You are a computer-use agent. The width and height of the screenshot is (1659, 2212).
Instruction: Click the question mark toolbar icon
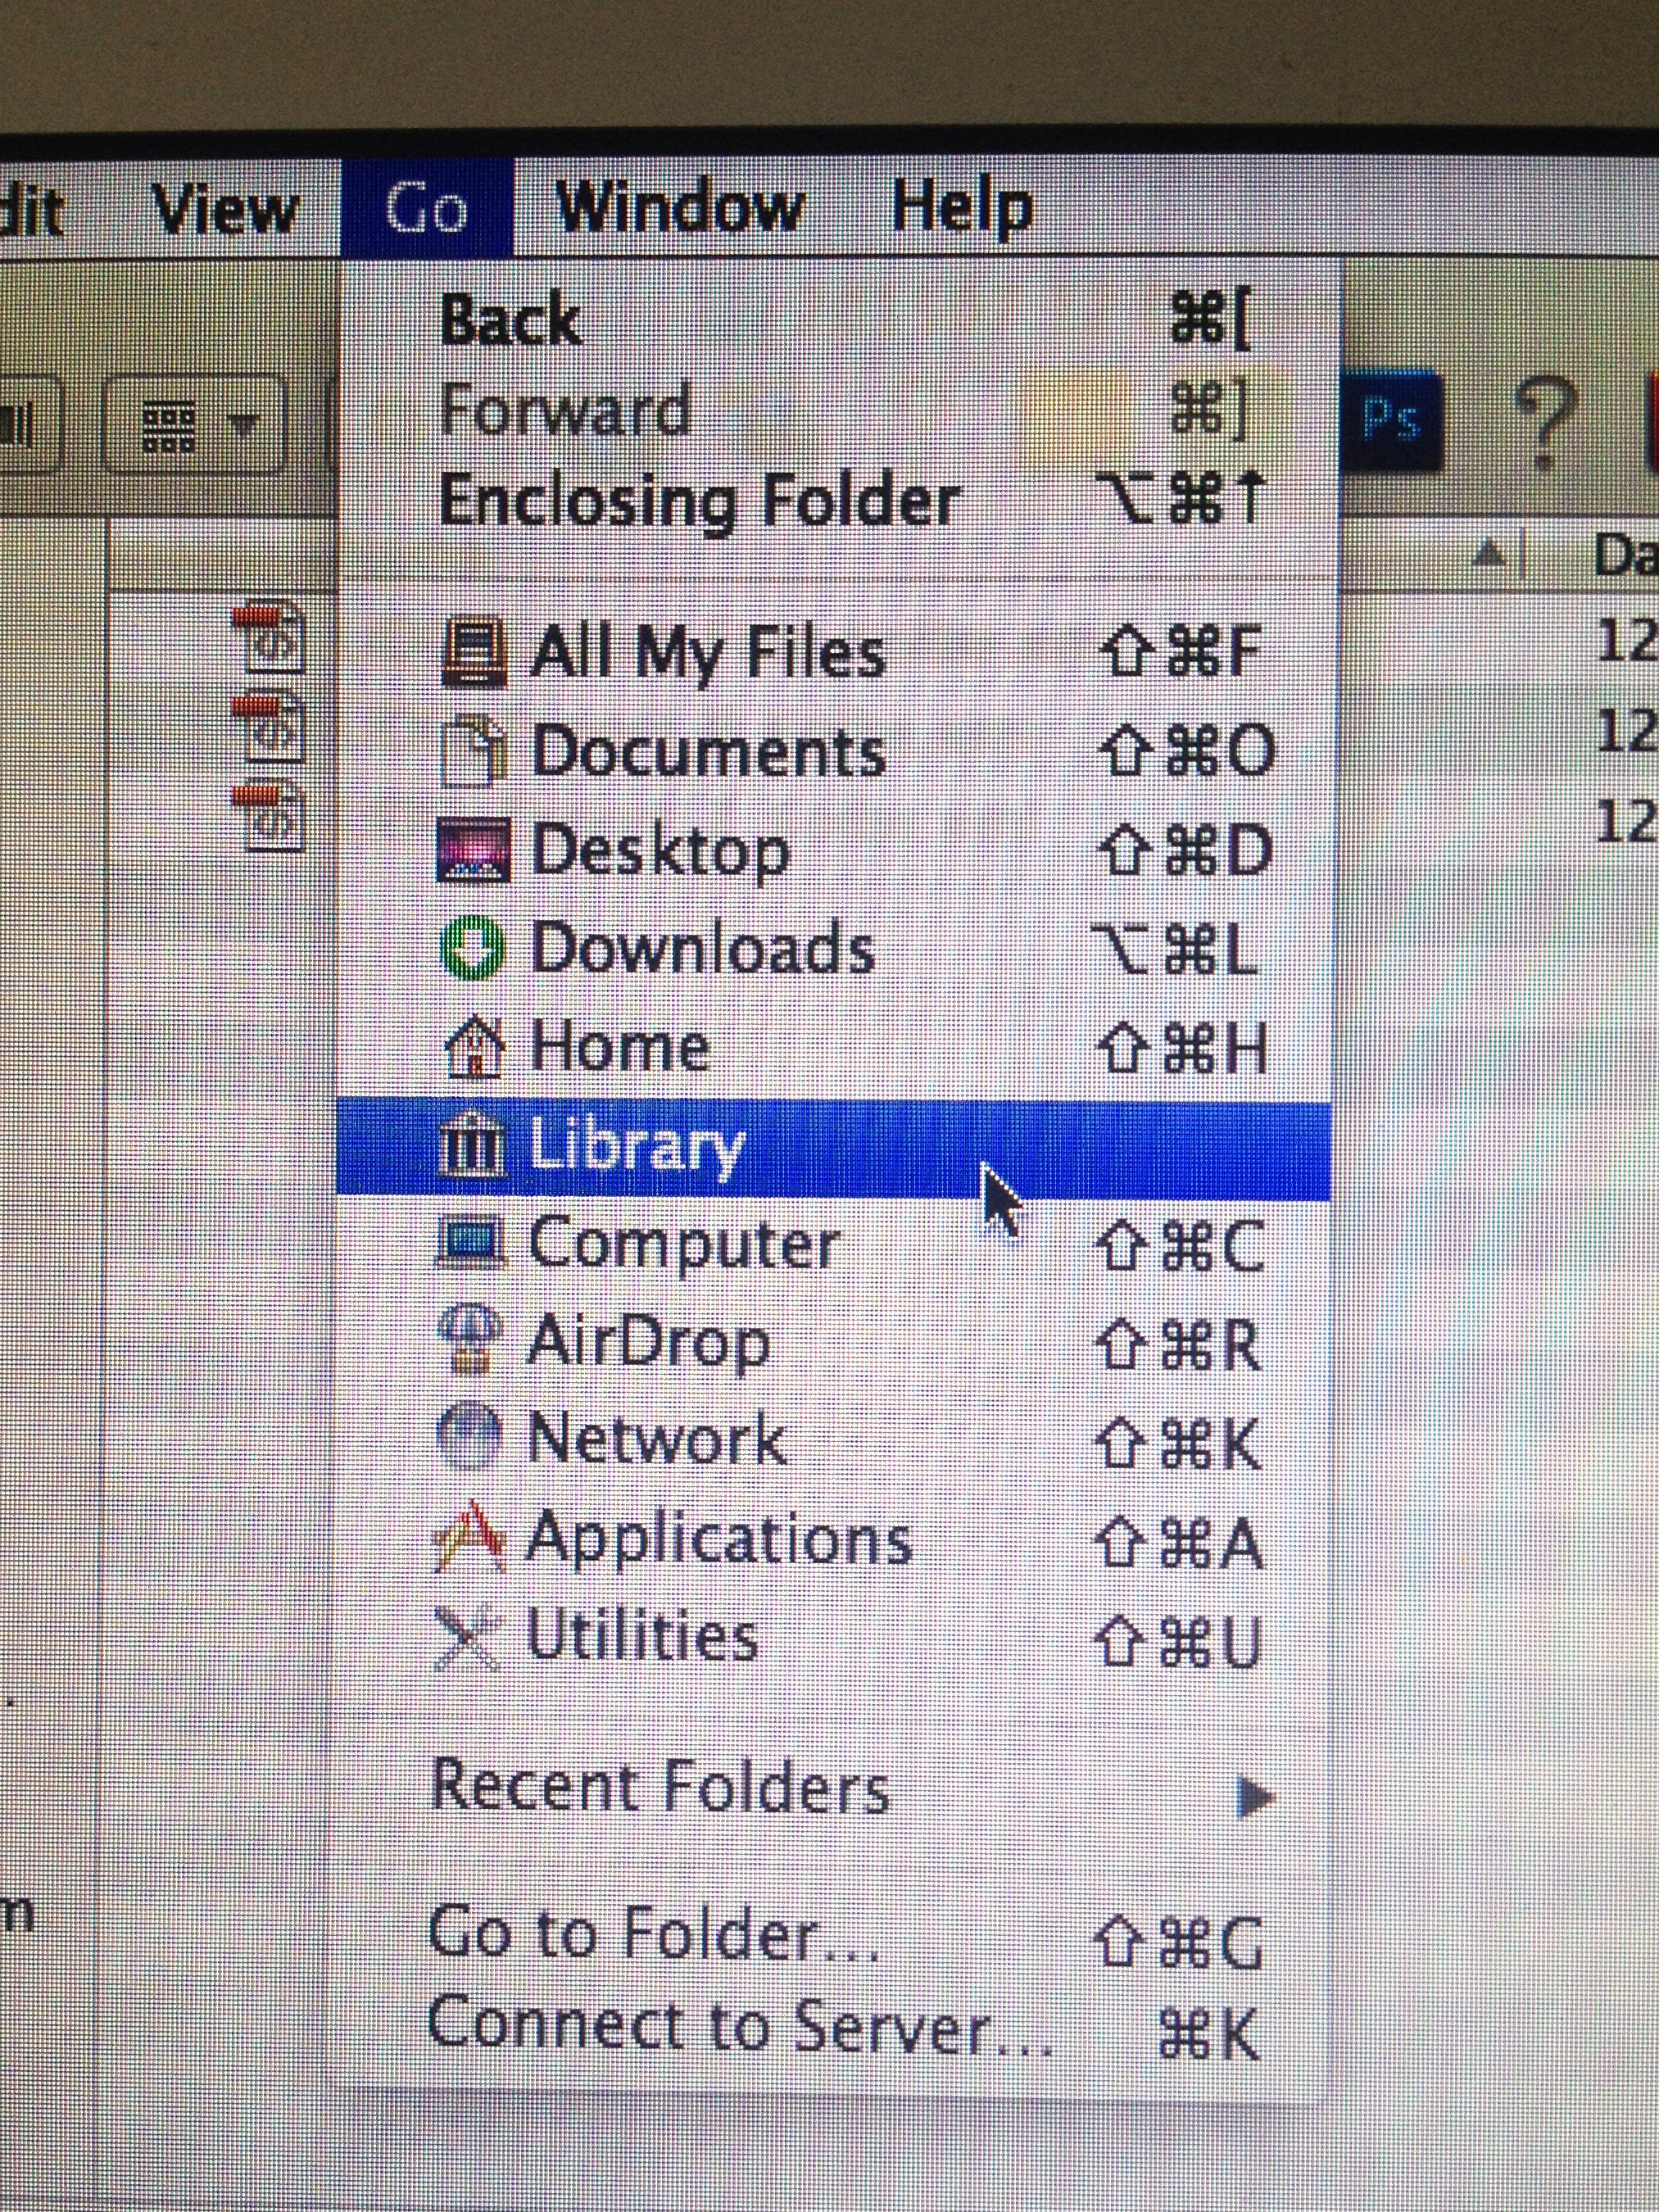coord(1546,421)
